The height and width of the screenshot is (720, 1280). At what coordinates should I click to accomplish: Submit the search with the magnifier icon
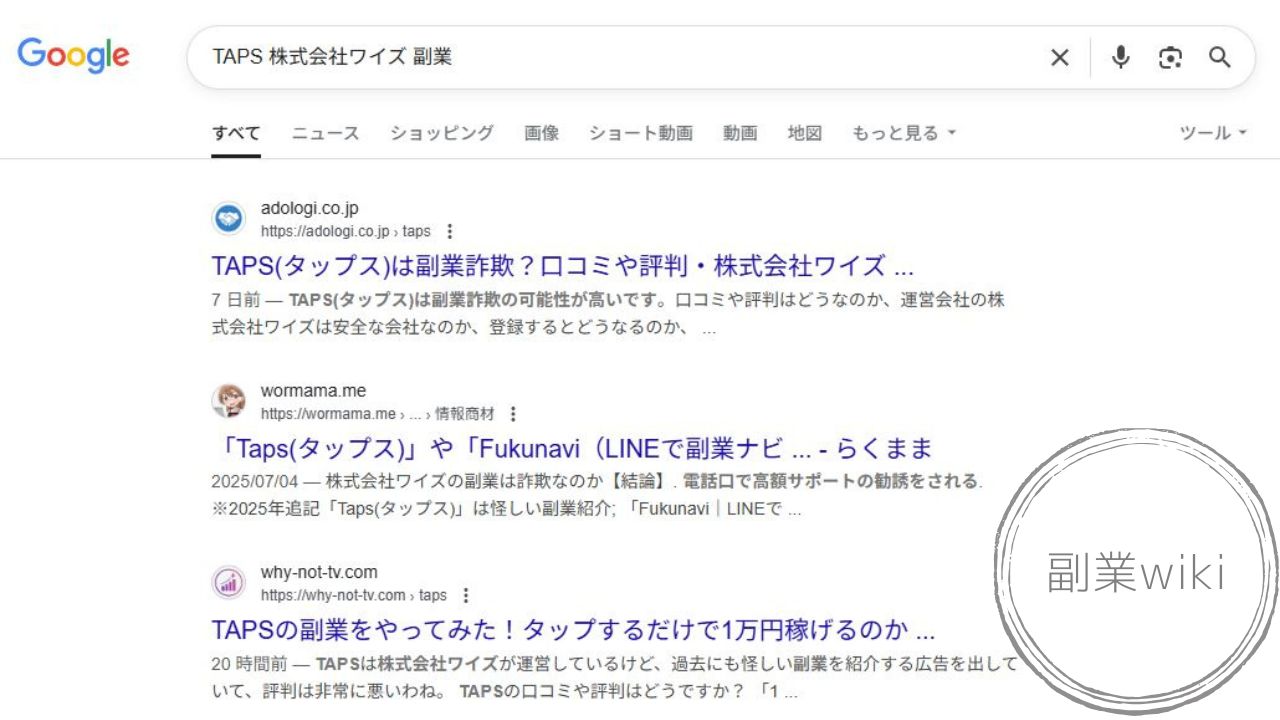(x=1219, y=57)
